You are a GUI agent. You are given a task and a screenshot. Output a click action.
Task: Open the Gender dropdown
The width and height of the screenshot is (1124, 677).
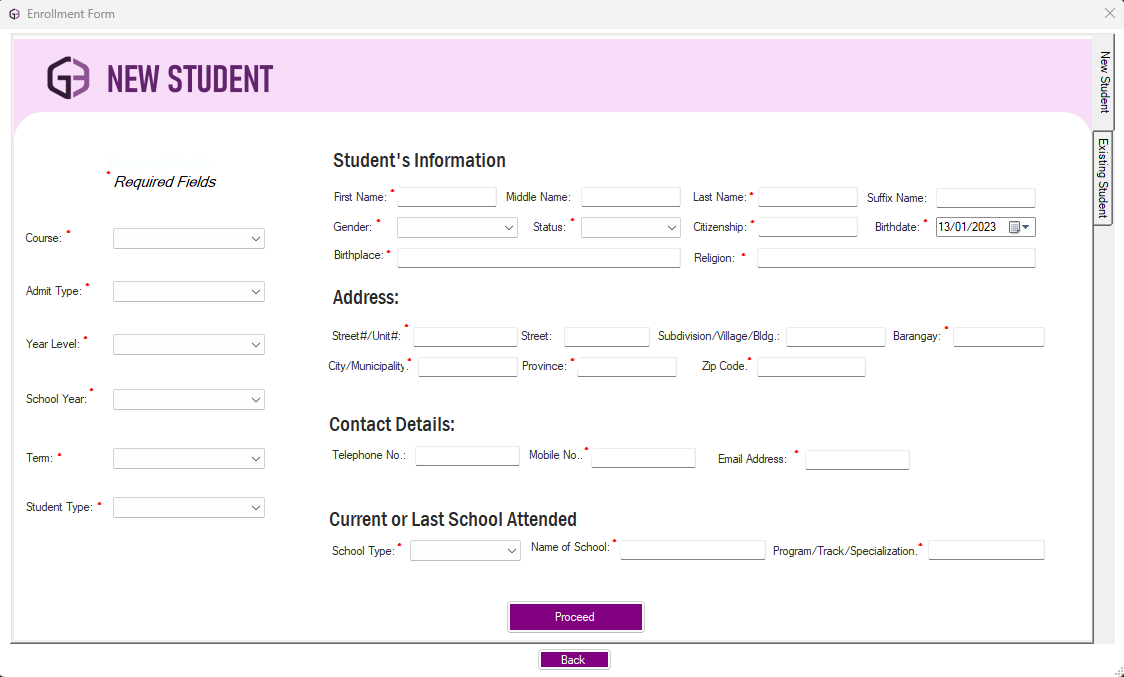pyautogui.click(x=457, y=227)
